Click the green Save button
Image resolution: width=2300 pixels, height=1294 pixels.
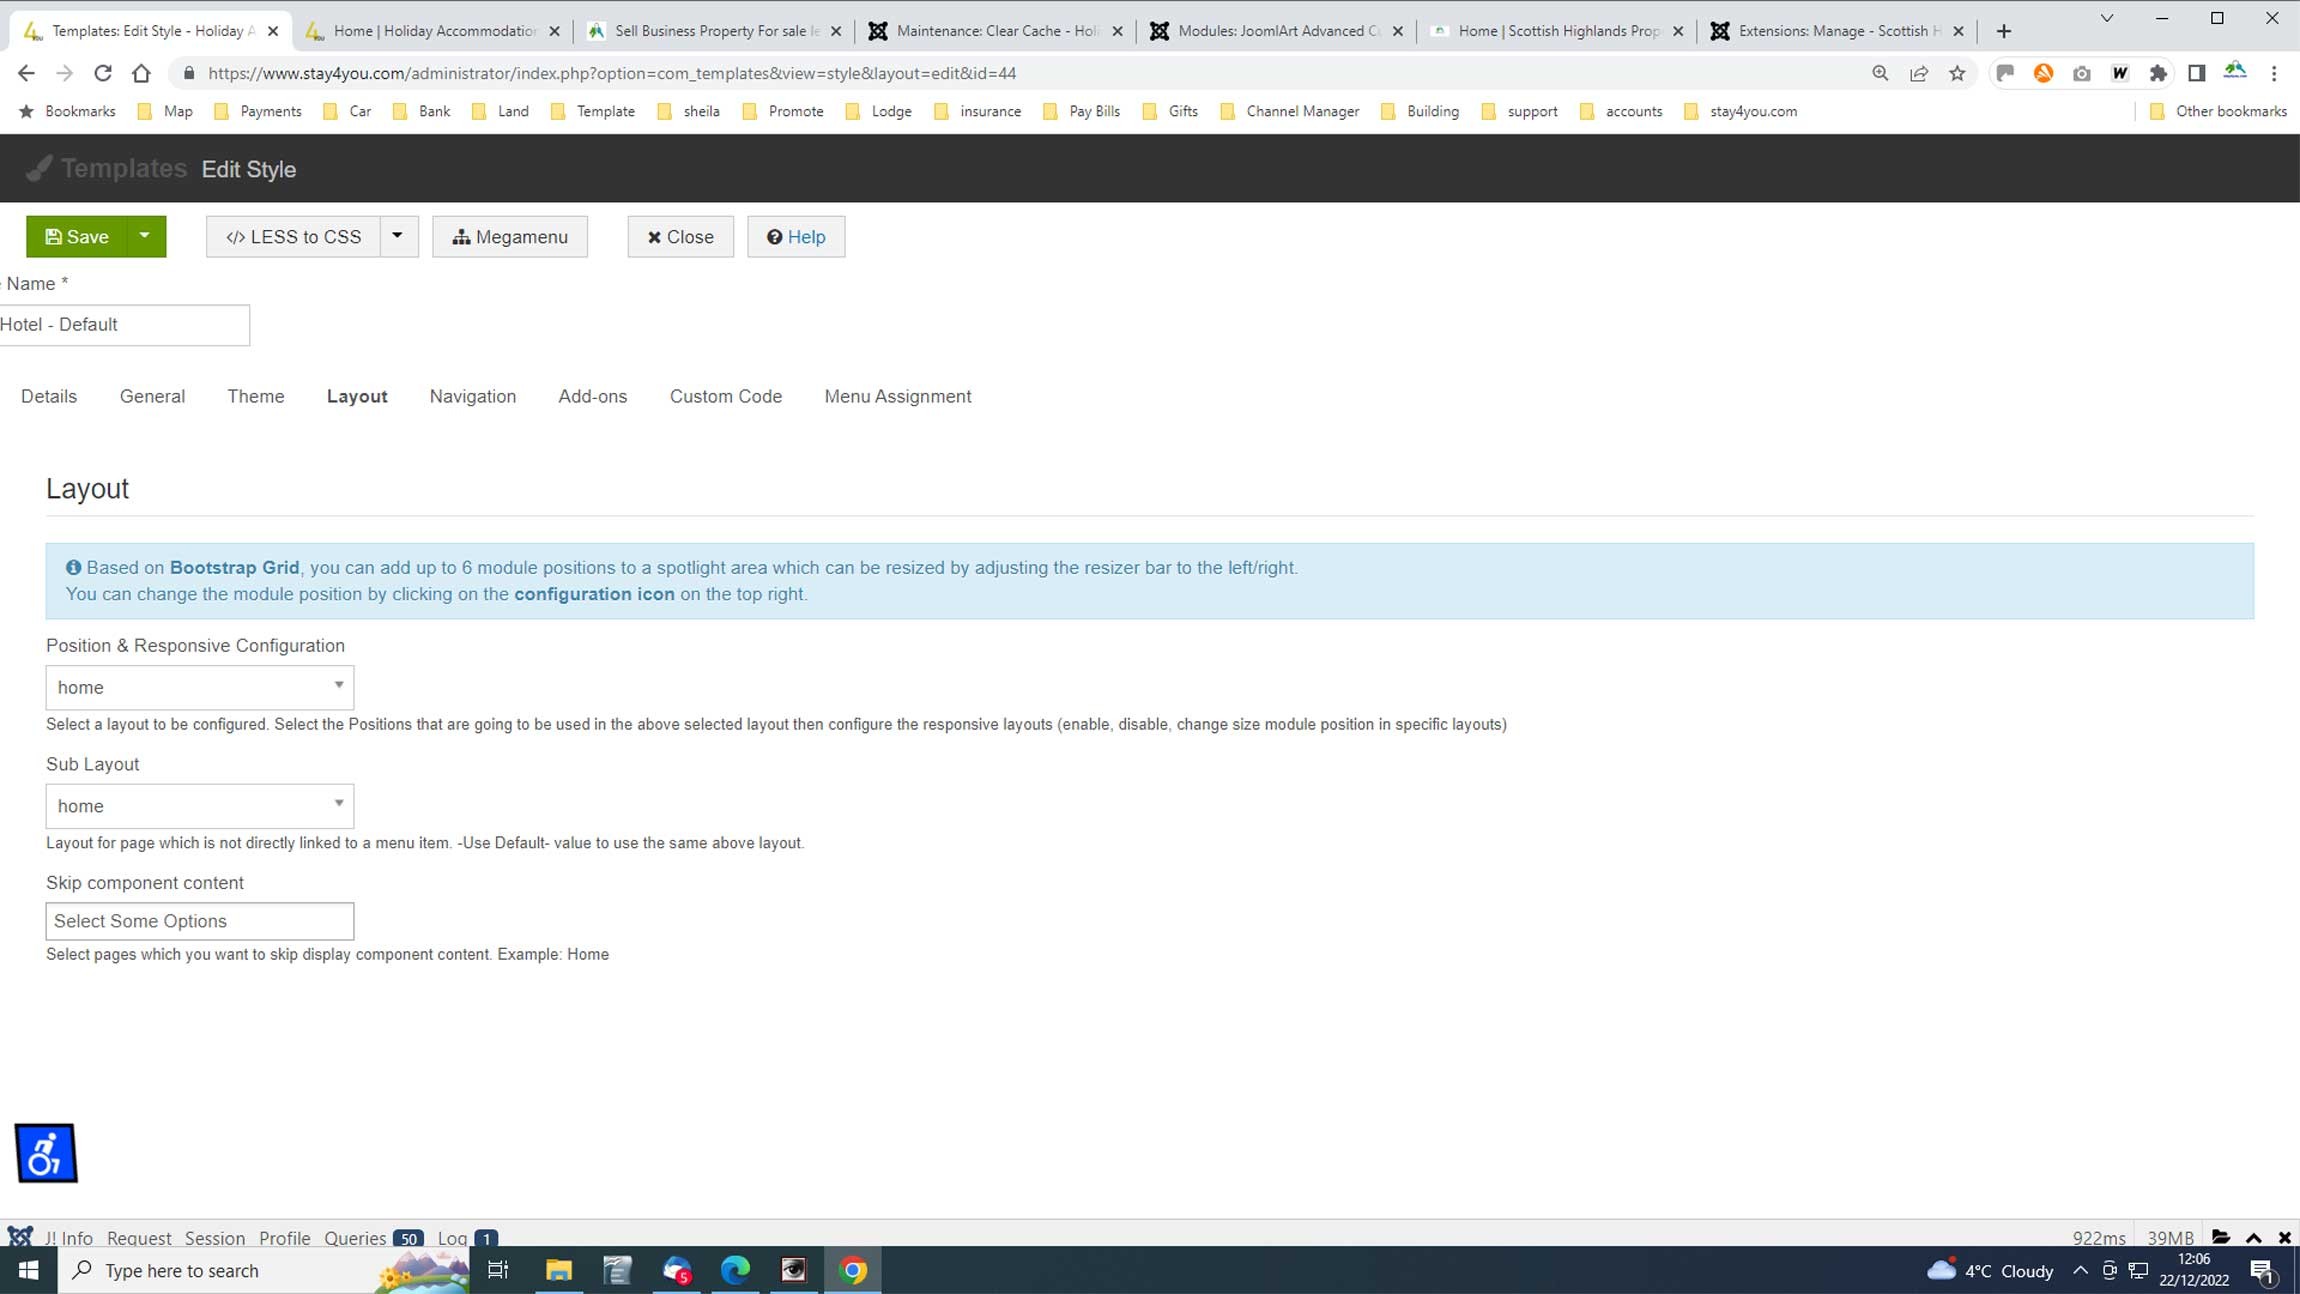[x=77, y=237]
